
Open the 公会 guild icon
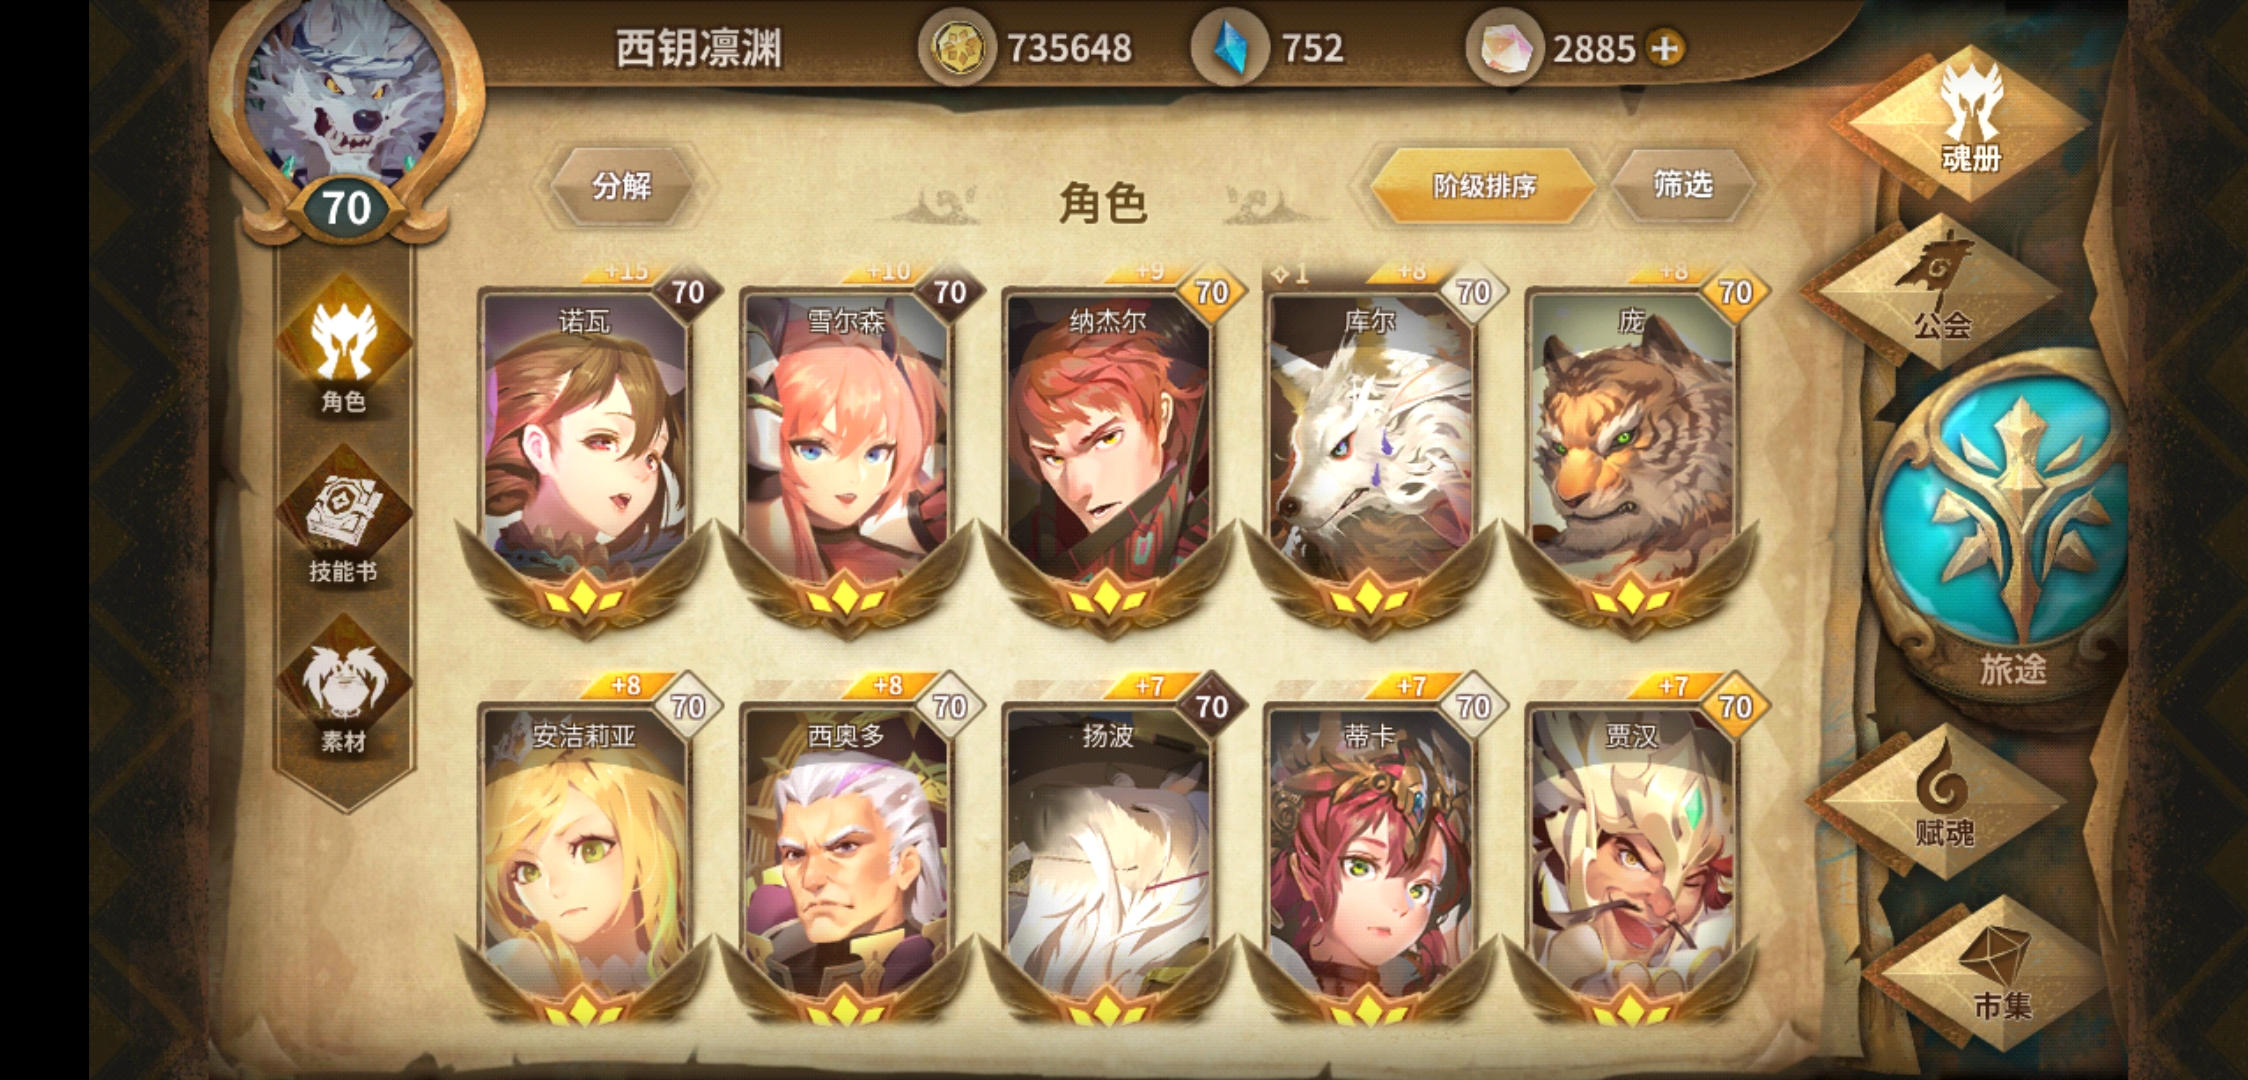click(x=1940, y=292)
